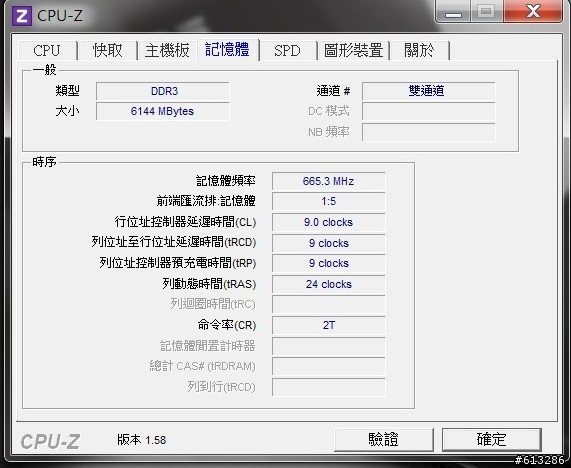
Task: Minimize the CPU-Z window
Action: [453, 12]
